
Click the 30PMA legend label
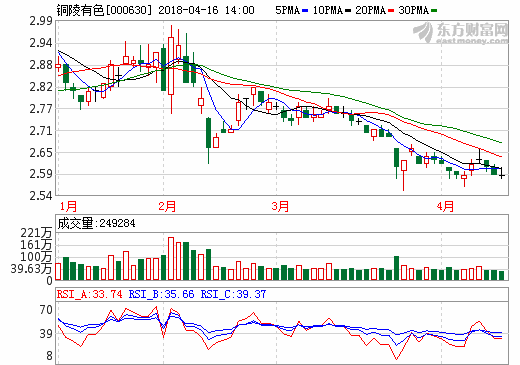[x=414, y=10]
